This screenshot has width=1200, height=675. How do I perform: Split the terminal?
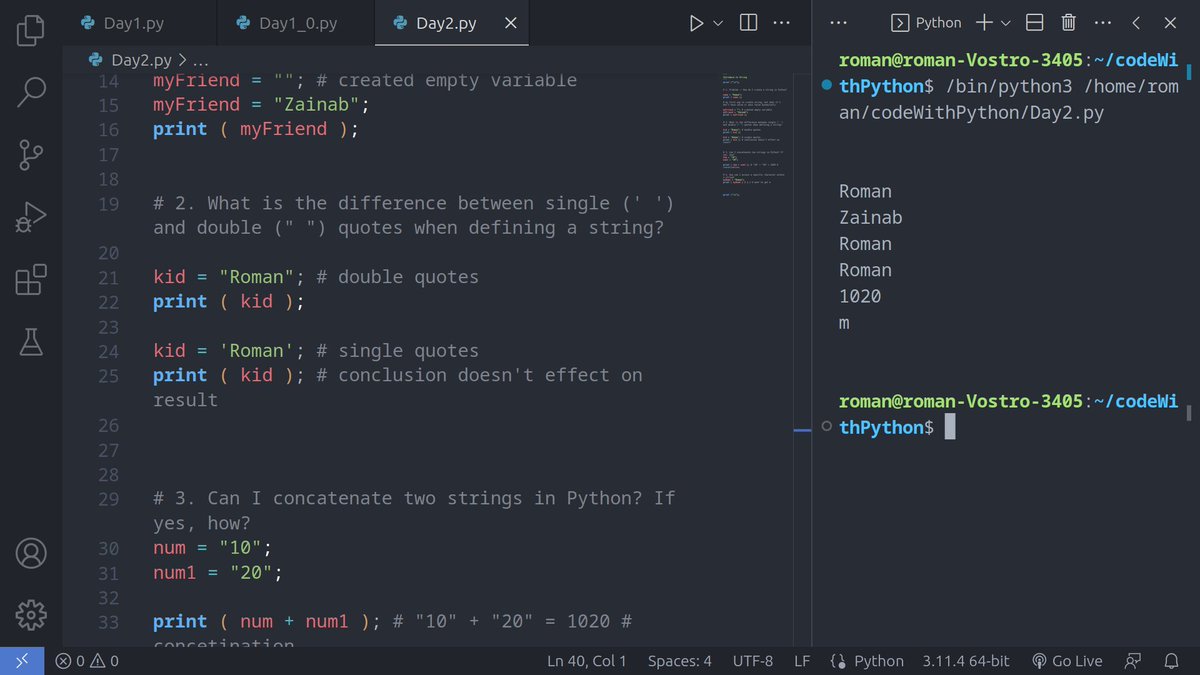pos(1035,23)
